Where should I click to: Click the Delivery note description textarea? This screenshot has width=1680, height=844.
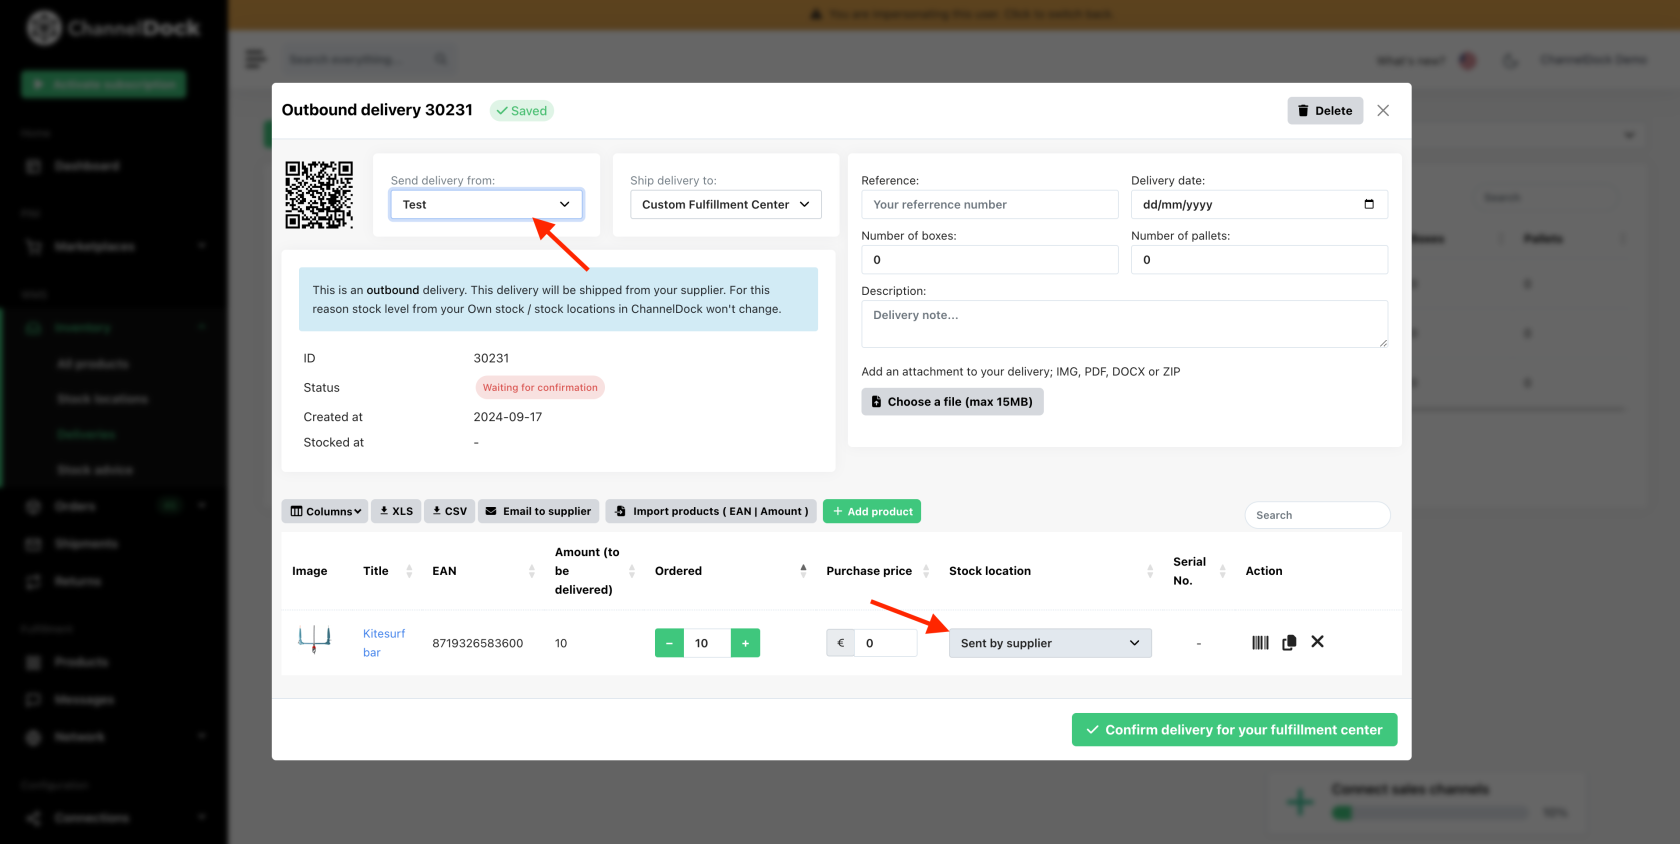[x=1125, y=324]
